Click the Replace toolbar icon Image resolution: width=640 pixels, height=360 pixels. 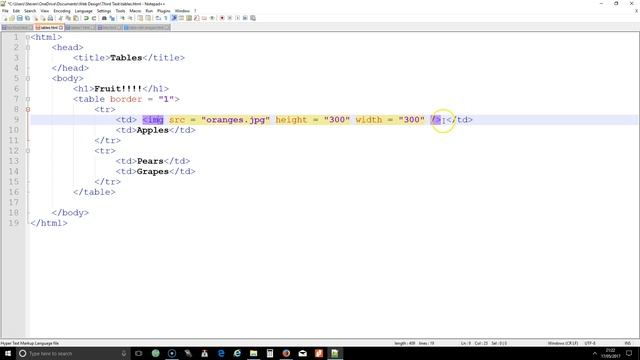[113, 18]
